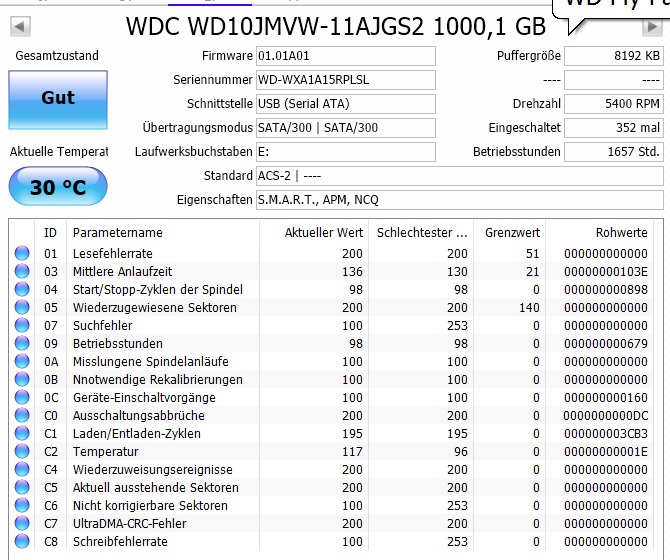Select the serial number field WD-WXA1A15RPLSL
The width and height of the screenshot is (670, 560).
pos(346,80)
